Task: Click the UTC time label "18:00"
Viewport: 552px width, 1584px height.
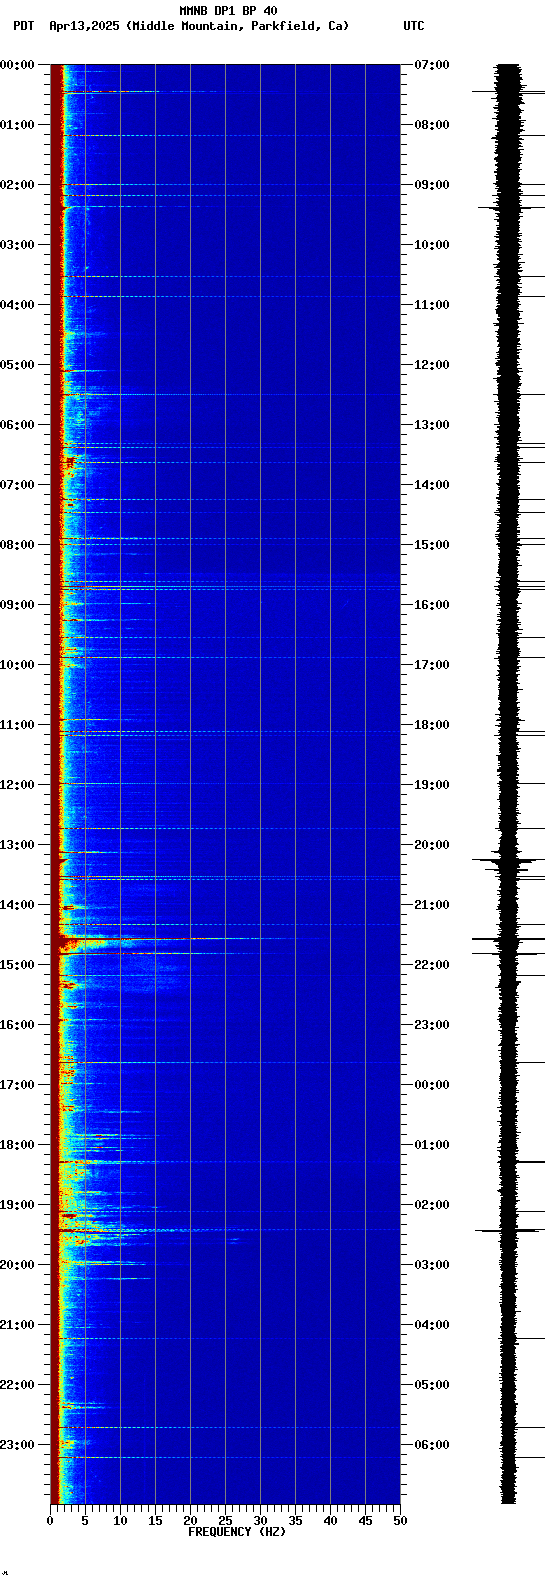Action: pyautogui.click(x=432, y=725)
